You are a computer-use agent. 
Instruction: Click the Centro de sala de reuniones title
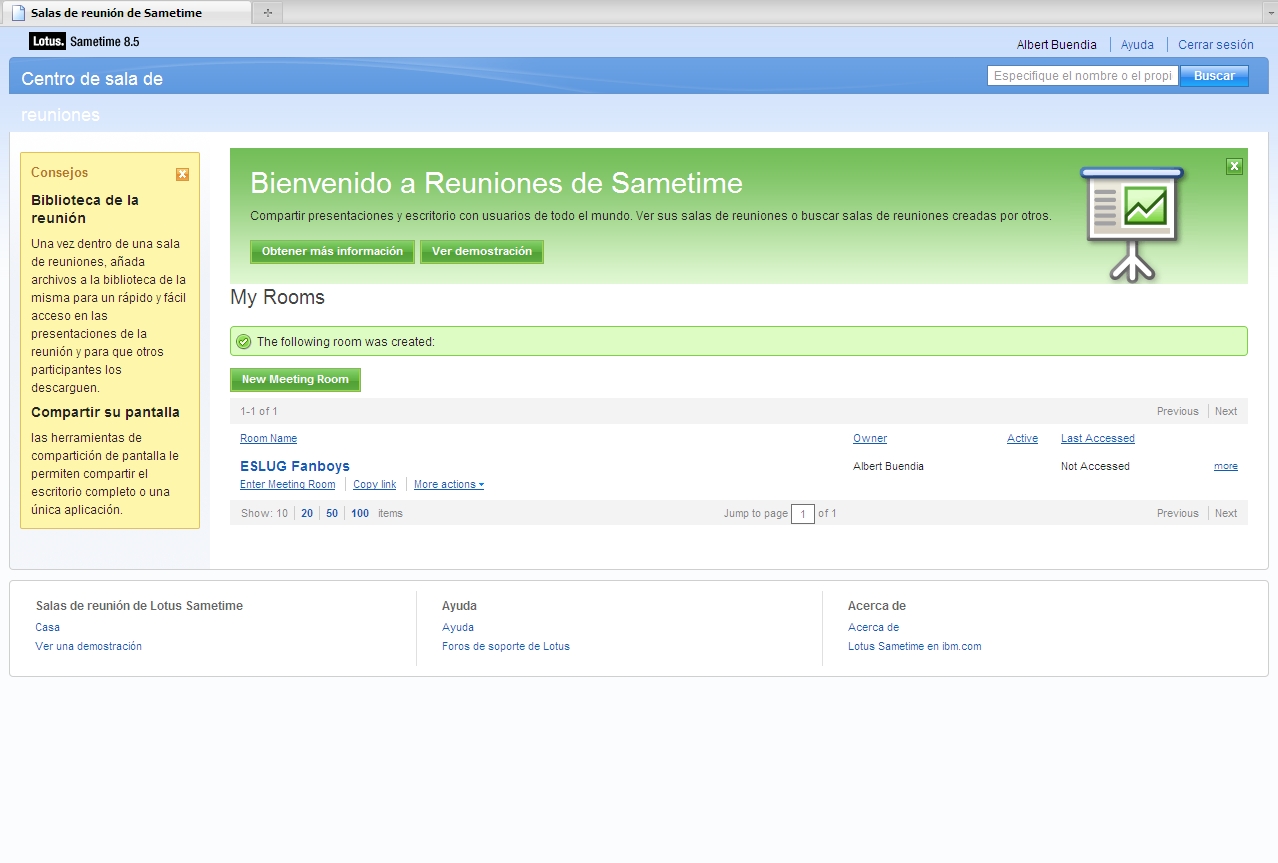click(92, 97)
